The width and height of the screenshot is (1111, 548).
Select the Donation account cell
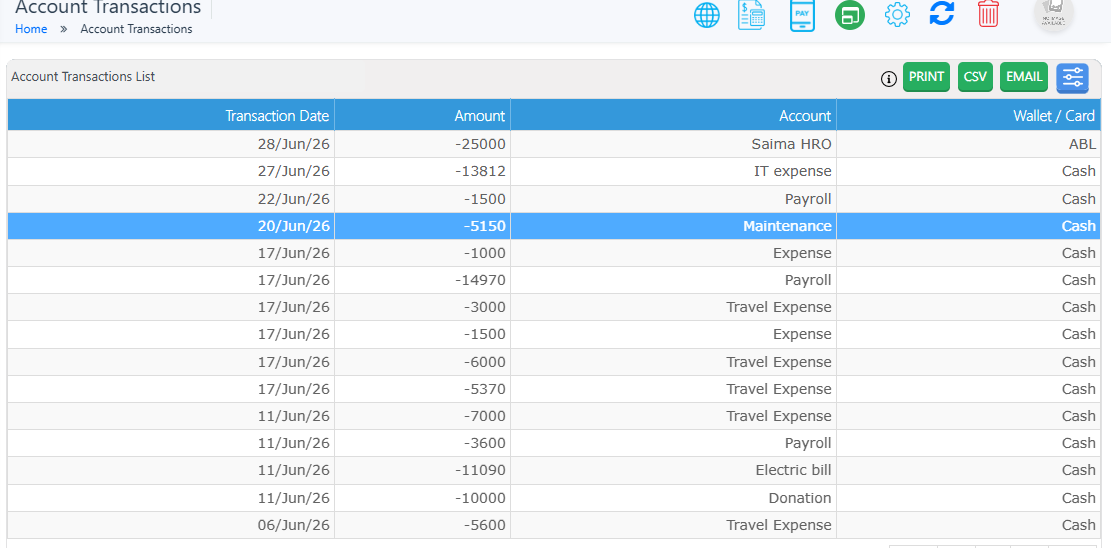673,498
